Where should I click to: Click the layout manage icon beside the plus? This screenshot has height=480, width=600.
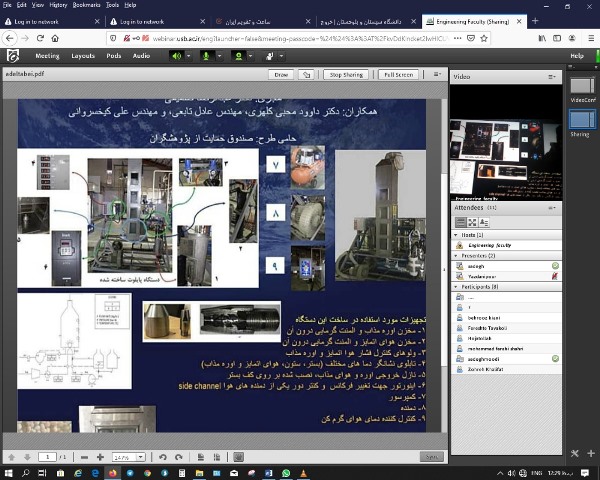tap(574, 454)
